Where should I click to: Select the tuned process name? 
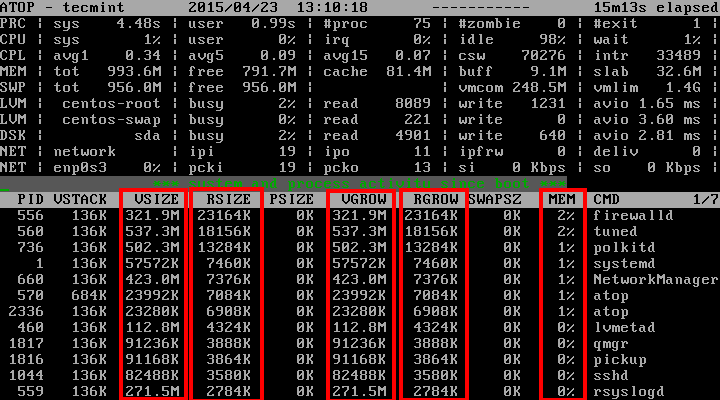pyautogui.click(x=614, y=230)
